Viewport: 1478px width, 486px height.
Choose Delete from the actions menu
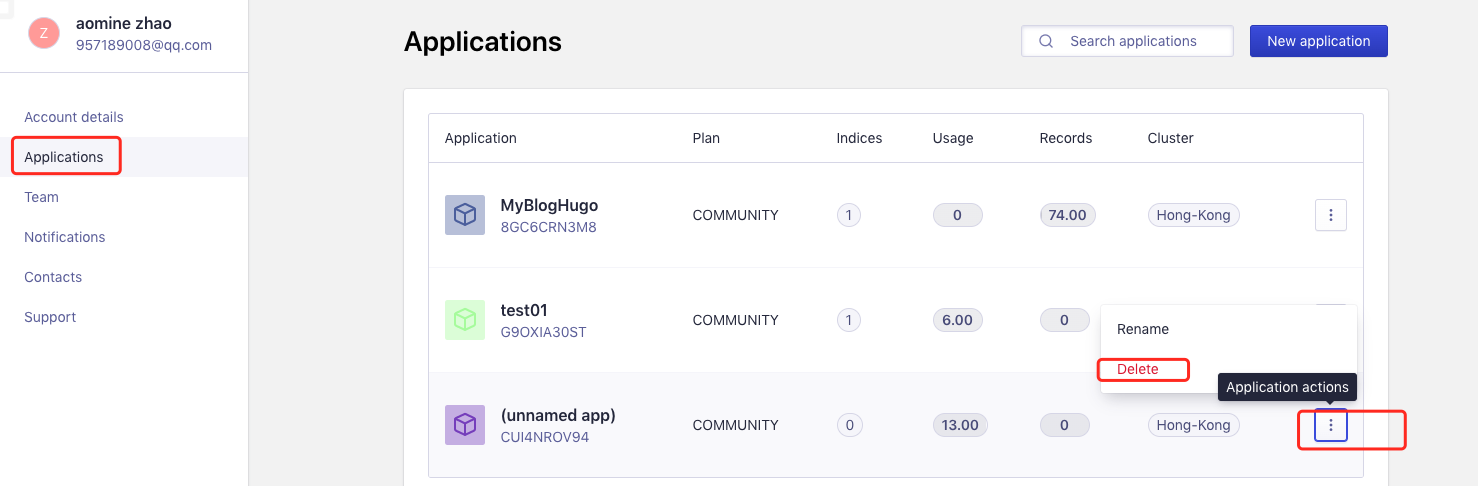pyautogui.click(x=1138, y=369)
